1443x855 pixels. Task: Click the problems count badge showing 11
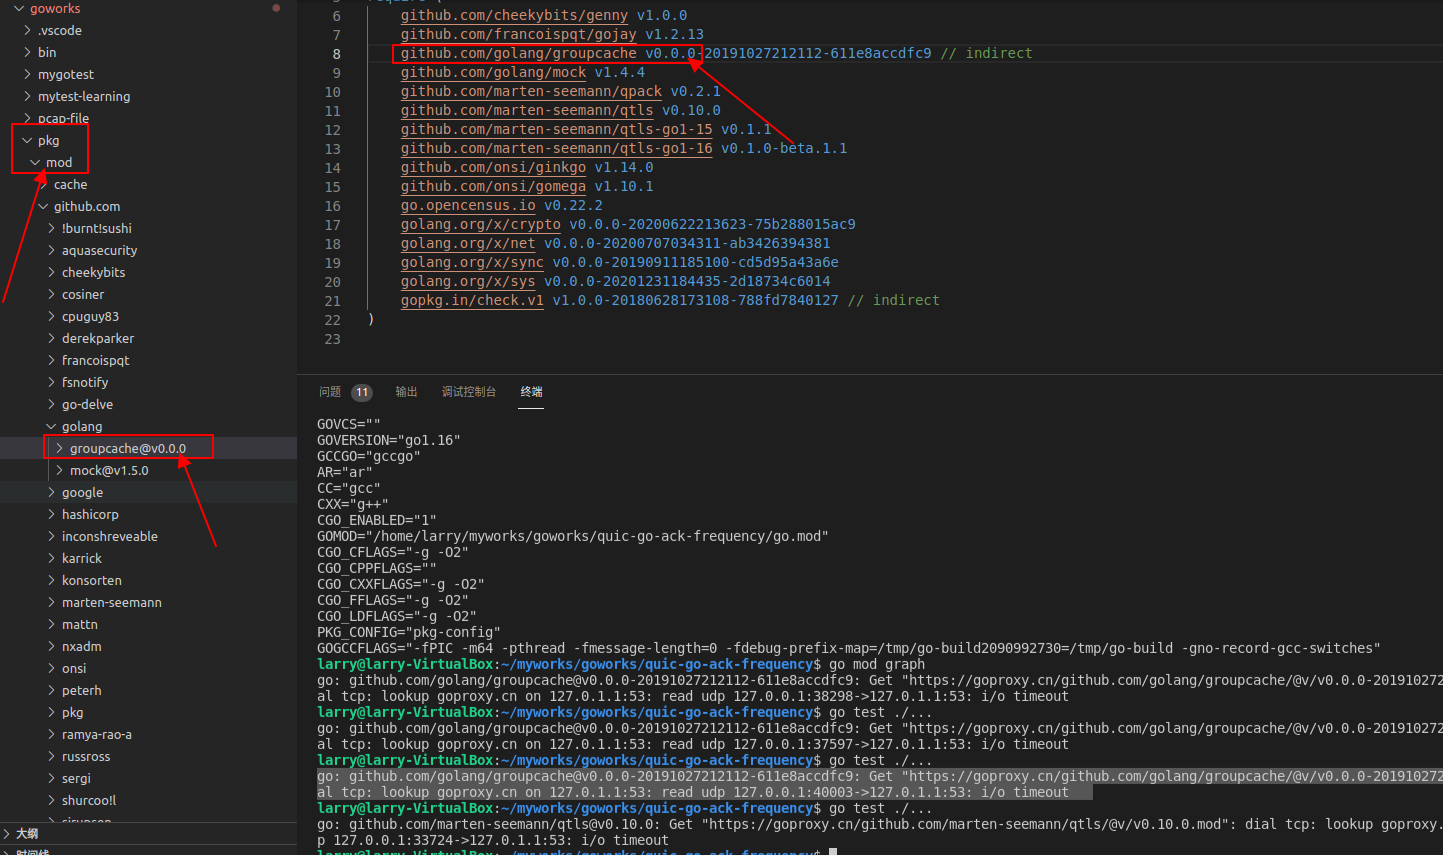[x=361, y=391]
